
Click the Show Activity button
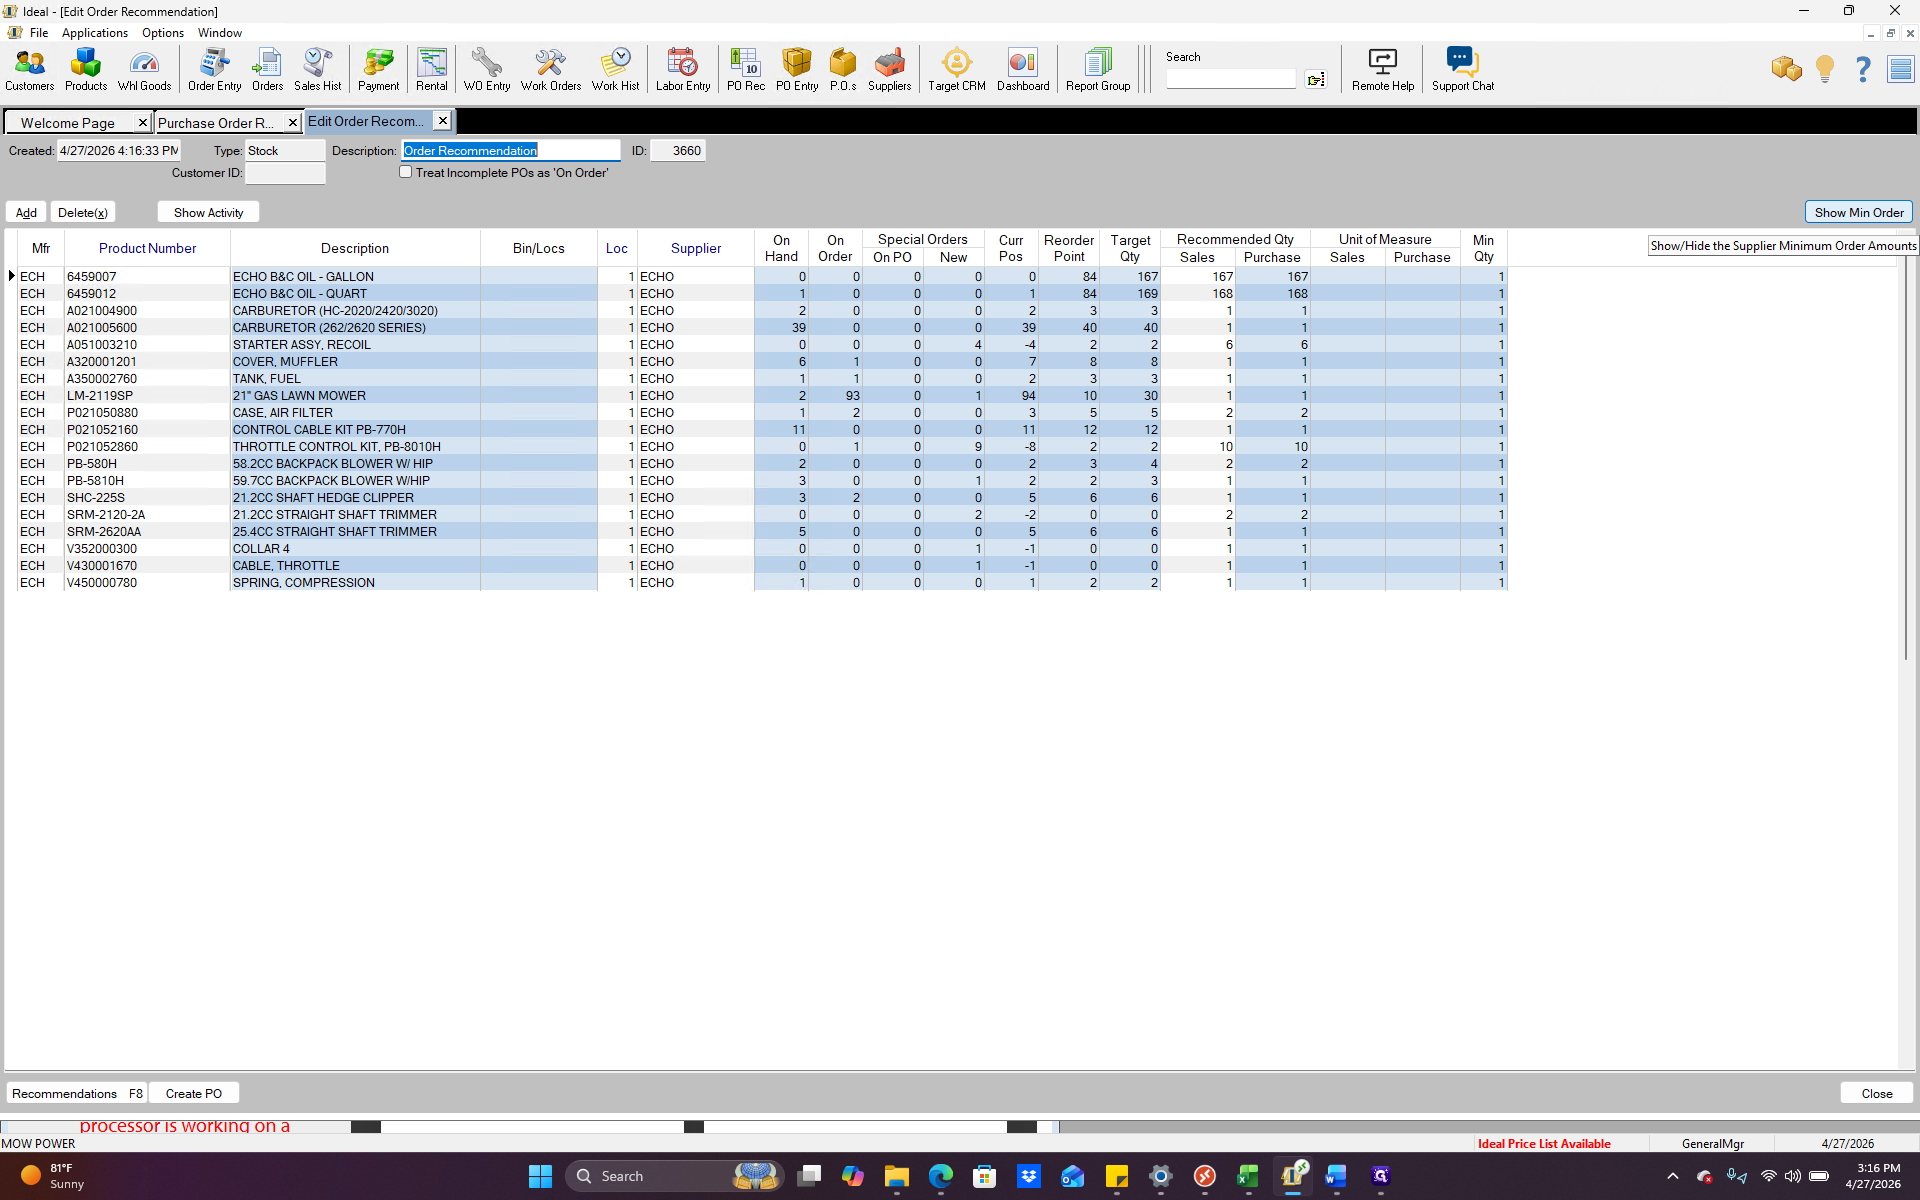208,212
